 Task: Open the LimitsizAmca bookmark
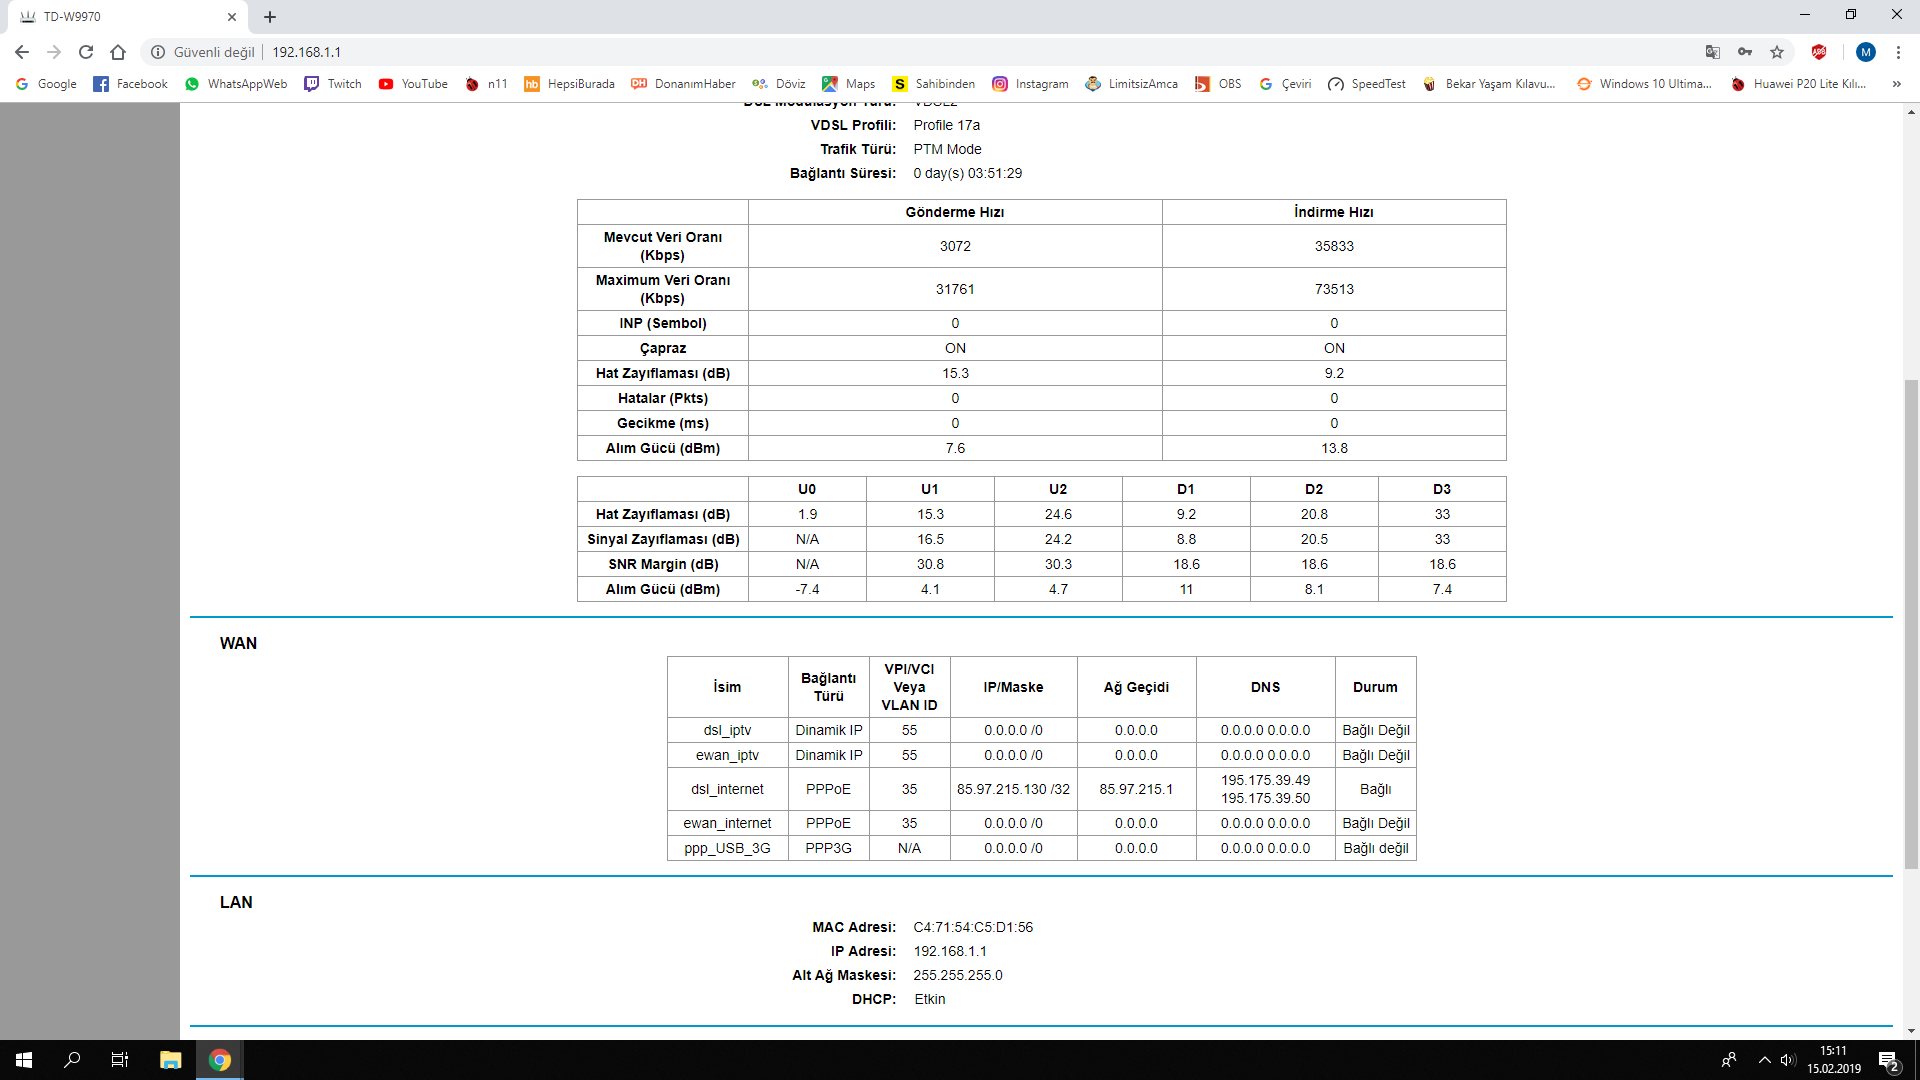[1132, 84]
